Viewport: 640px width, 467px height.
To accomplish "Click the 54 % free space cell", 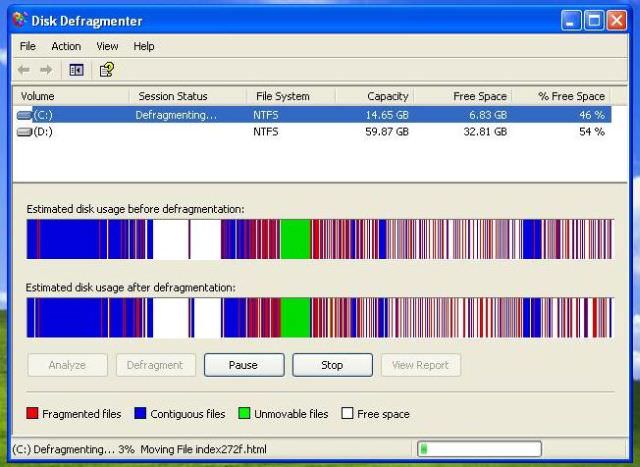I will (x=592, y=132).
